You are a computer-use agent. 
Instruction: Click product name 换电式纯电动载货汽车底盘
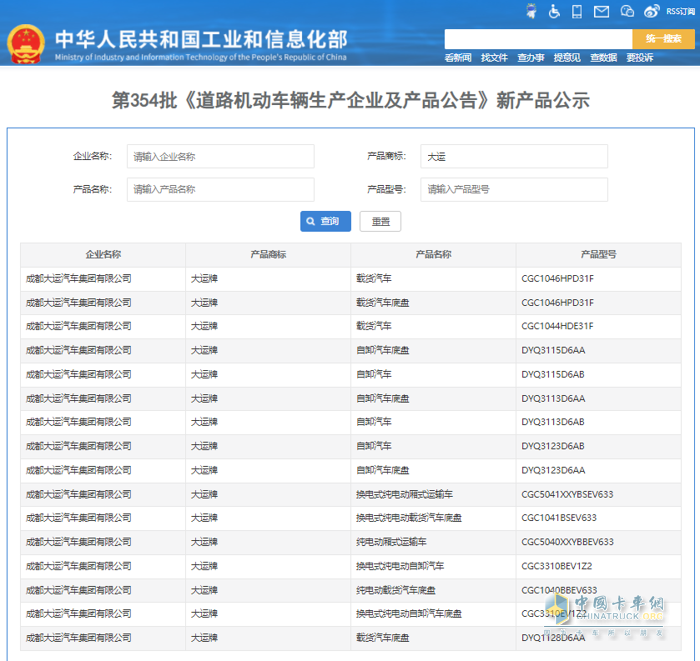[409, 518]
